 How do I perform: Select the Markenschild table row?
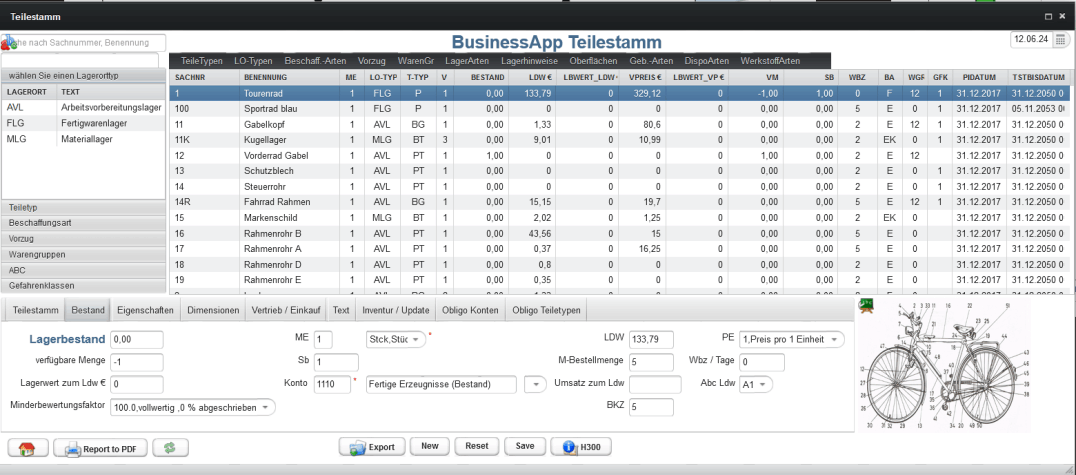click(620, 218)
